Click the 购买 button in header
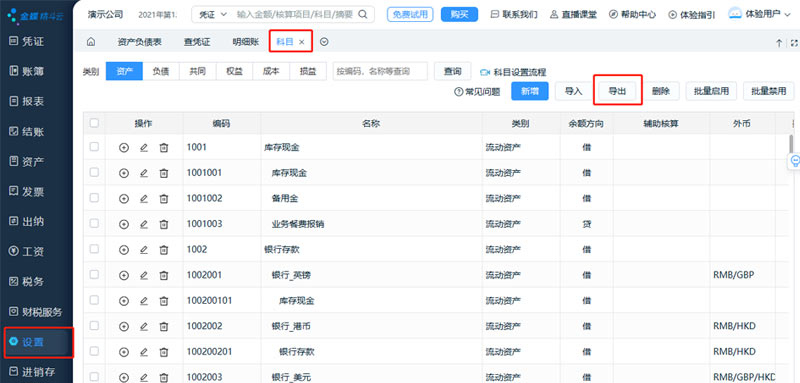 click(x=459, y=15)
